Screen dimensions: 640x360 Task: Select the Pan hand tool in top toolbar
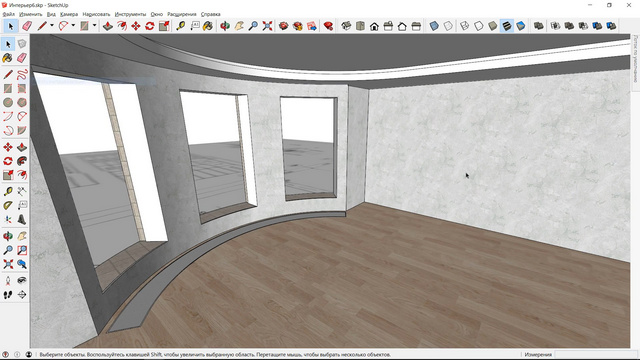239,26
